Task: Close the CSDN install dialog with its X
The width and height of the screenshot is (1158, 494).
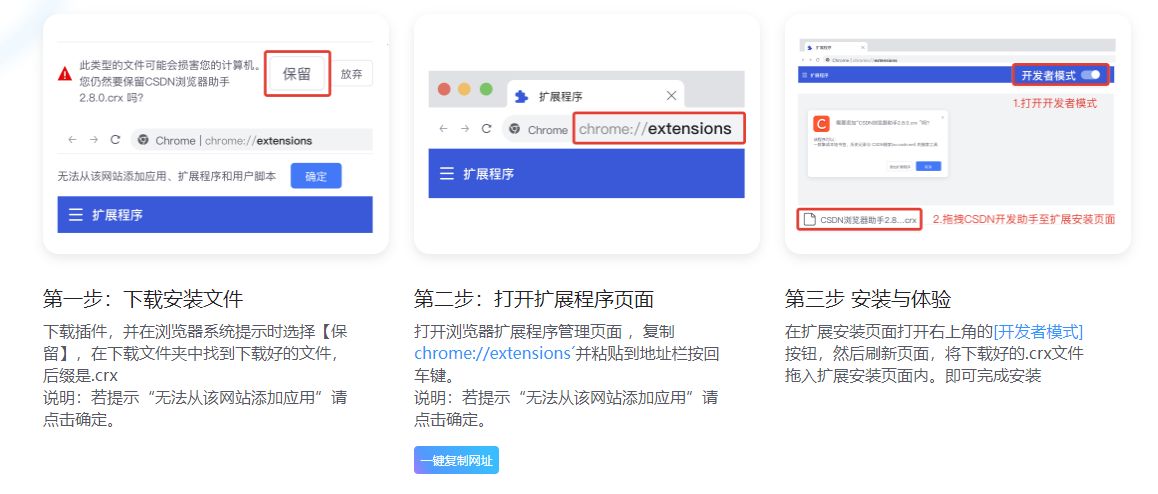Action: [942, 117]
